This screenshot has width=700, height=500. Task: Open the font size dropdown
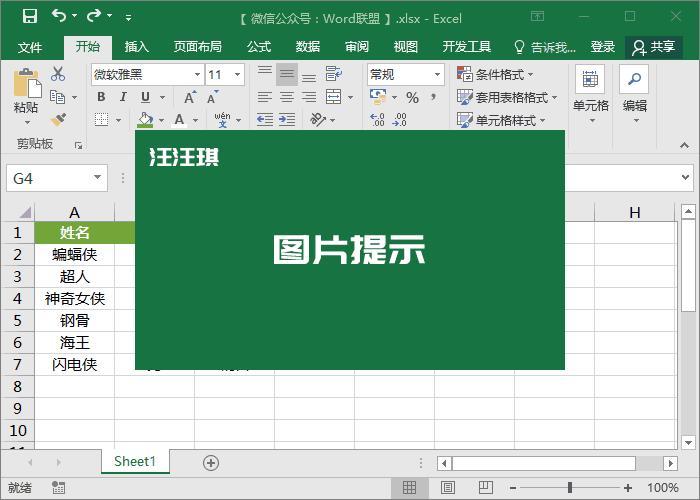[x=237, y=74]
